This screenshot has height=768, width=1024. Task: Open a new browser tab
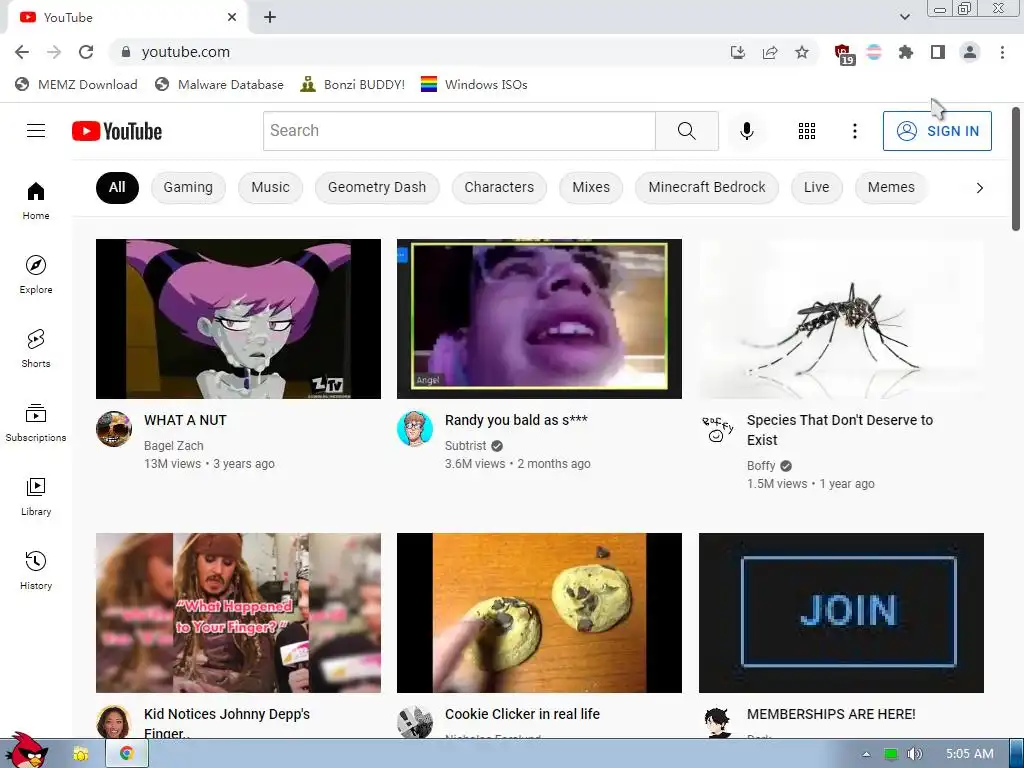270,18
